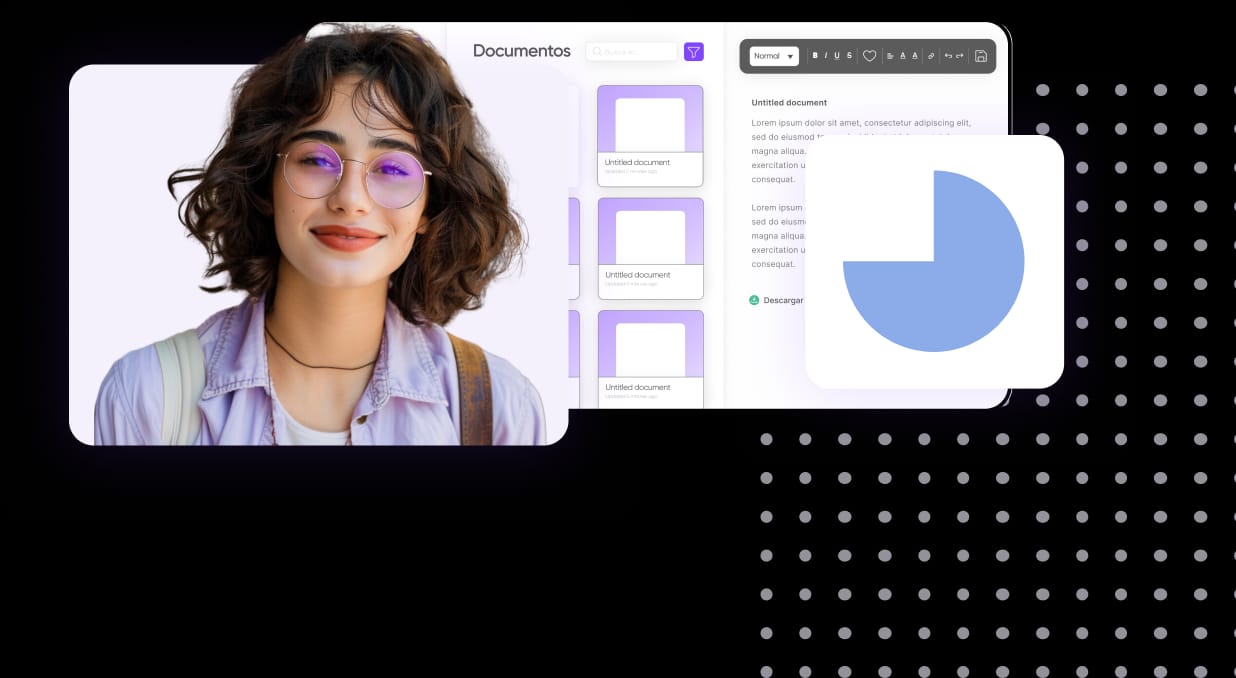
Task: Open the bottom Untitled document card
Action: [x=650, y=359]
